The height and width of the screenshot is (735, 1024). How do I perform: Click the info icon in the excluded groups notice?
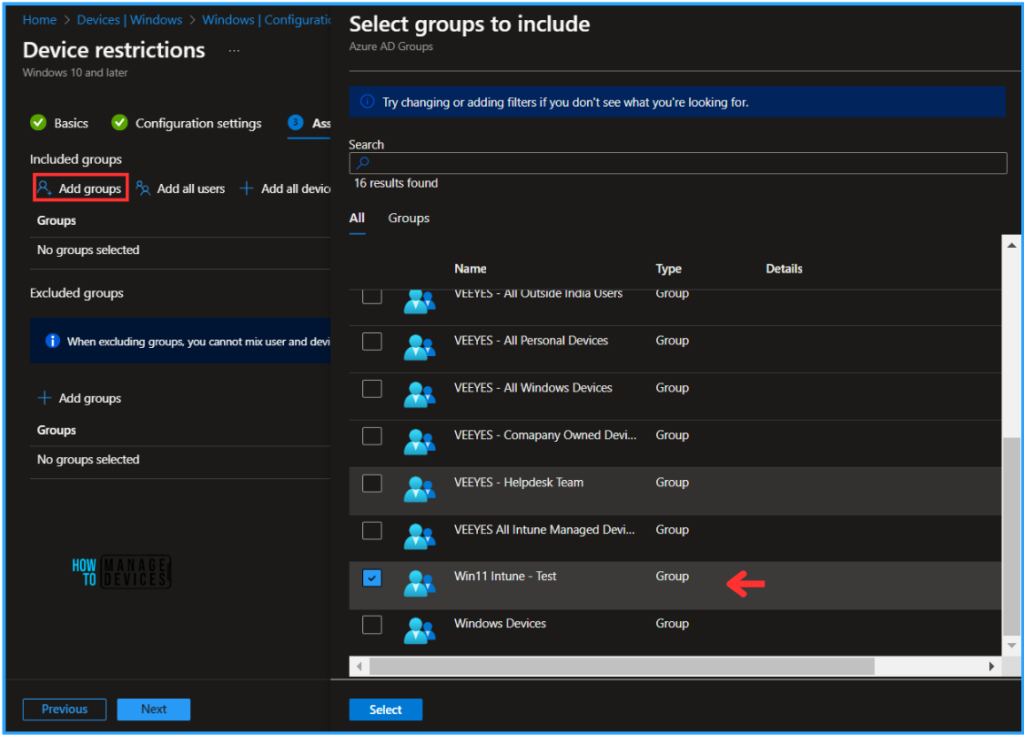[52, 340]
